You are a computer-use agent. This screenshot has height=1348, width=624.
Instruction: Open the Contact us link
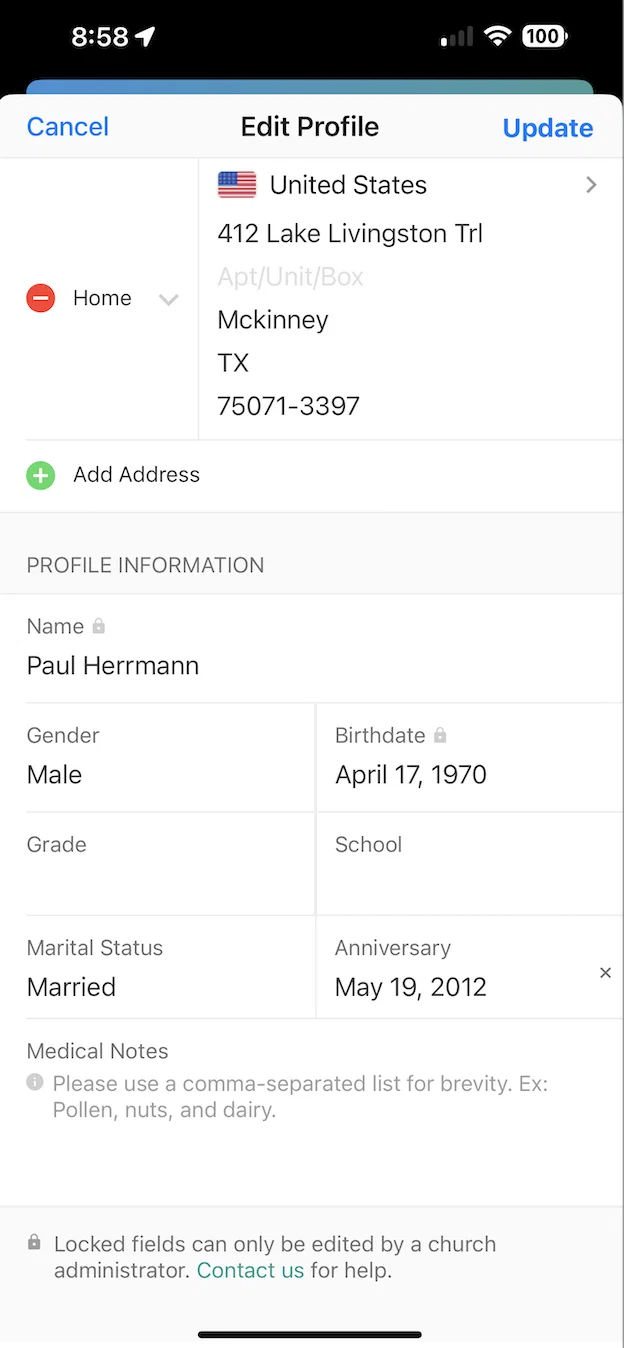pos(250,1271)
